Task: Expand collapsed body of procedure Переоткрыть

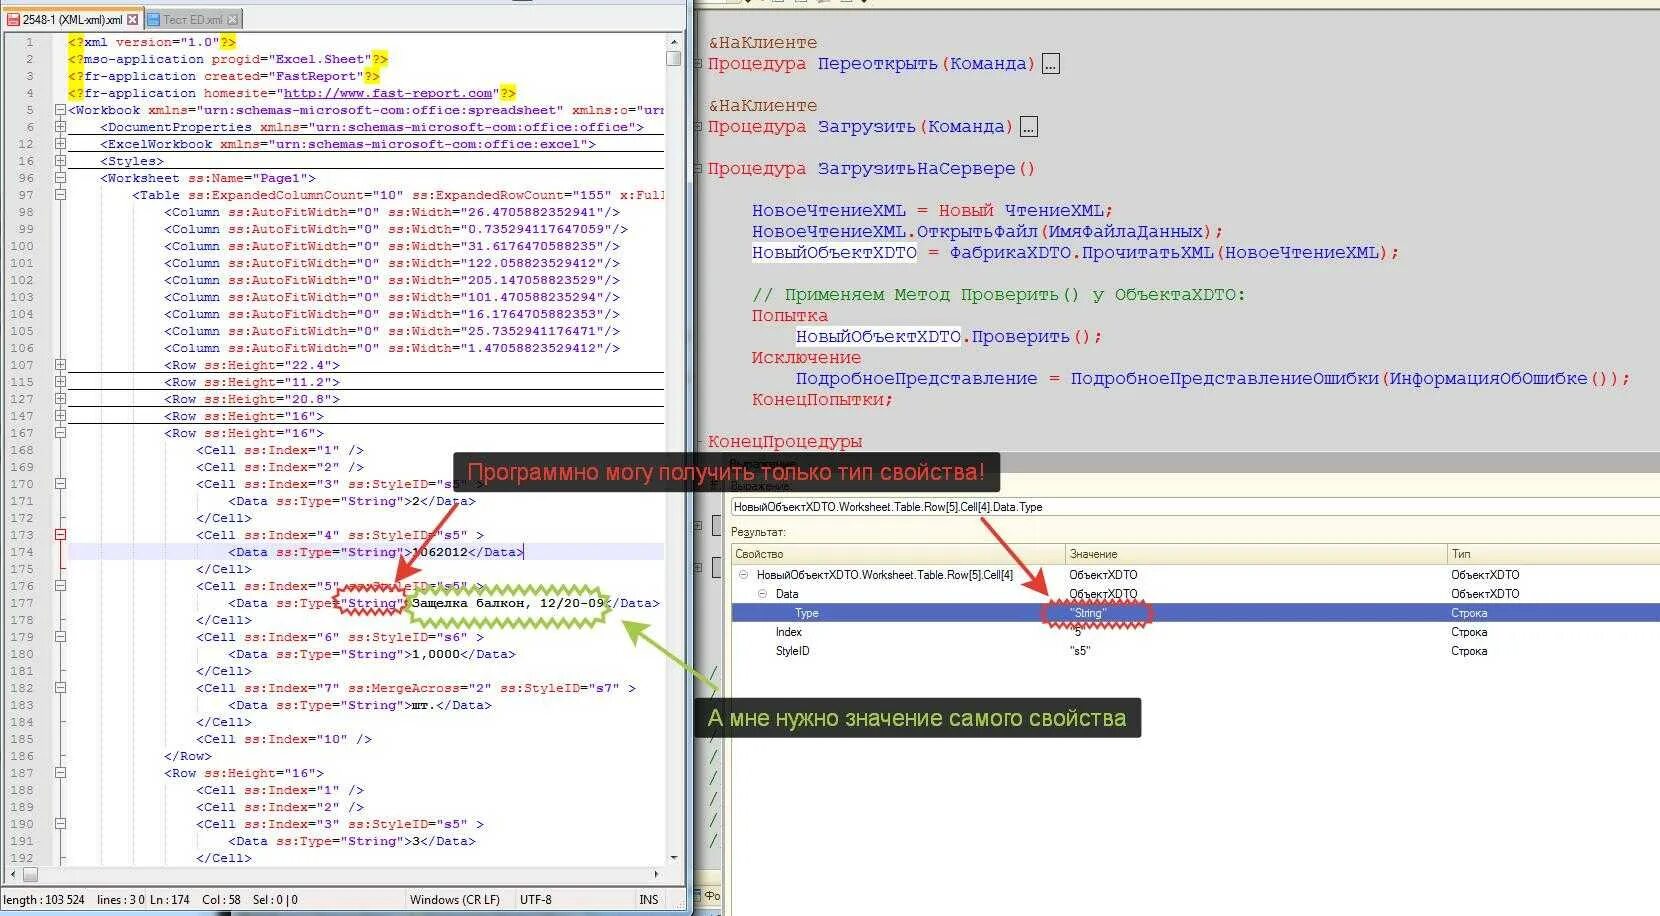Action: tap(1050, 64)
